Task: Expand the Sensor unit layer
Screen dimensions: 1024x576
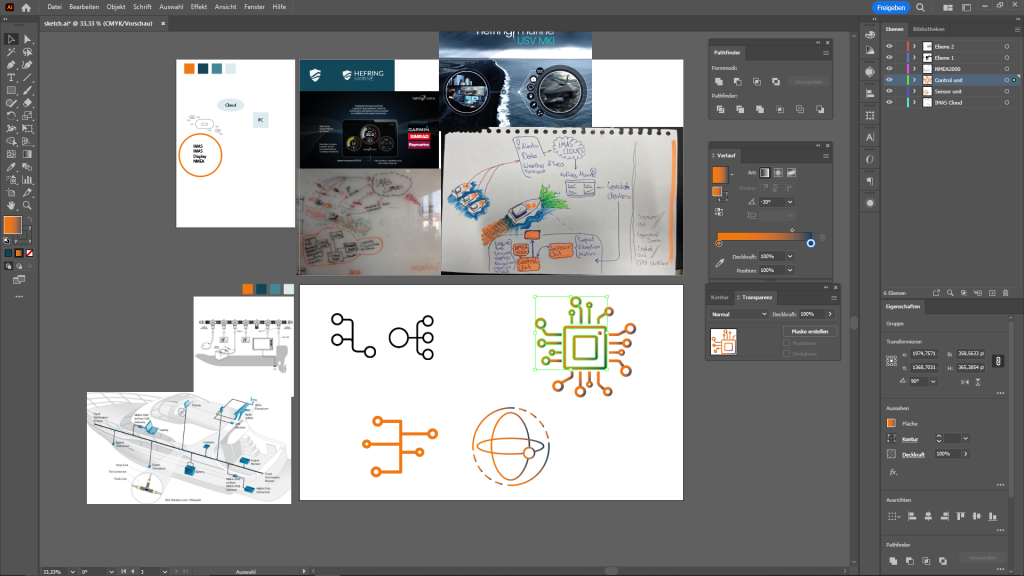Action: tap(914, 91)
